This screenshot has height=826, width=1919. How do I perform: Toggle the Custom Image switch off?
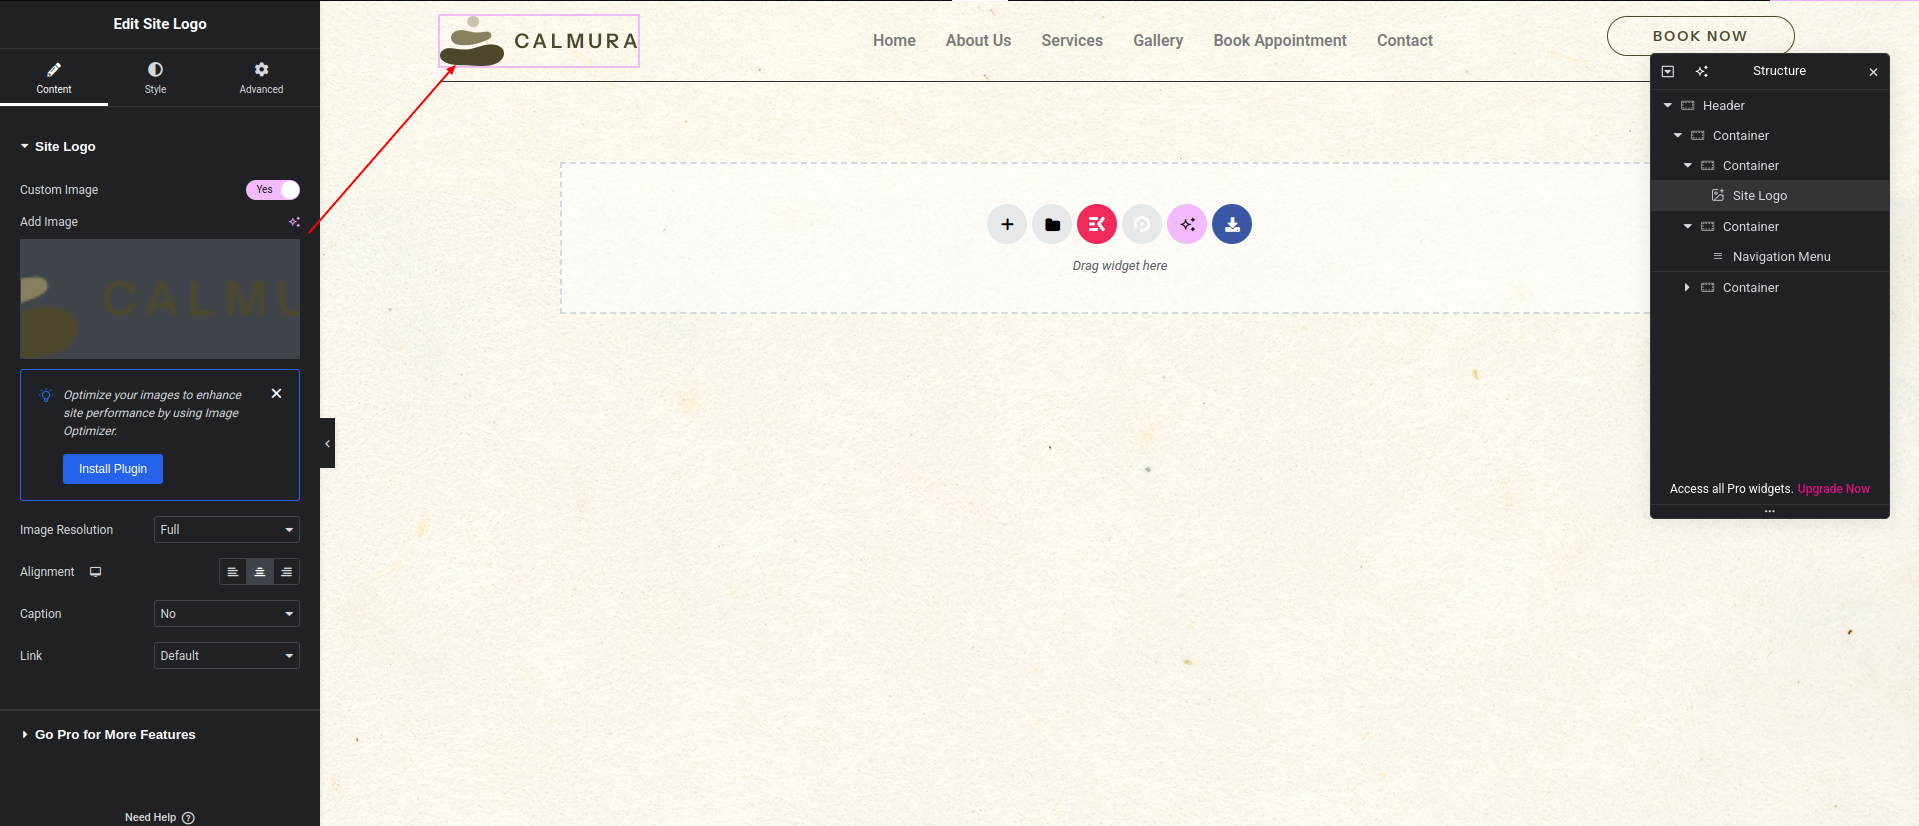[273, 190]
